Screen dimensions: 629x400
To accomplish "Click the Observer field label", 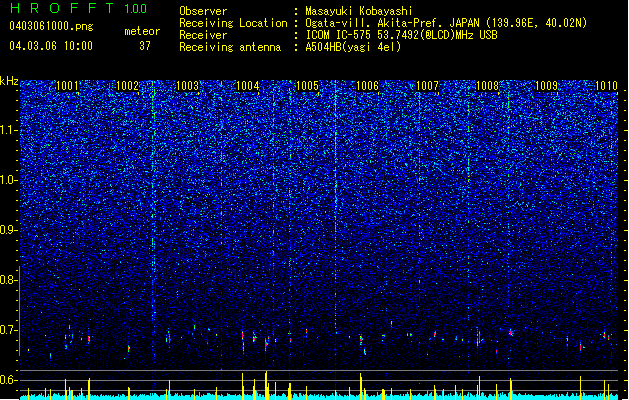I will click(x=203, y=11).
